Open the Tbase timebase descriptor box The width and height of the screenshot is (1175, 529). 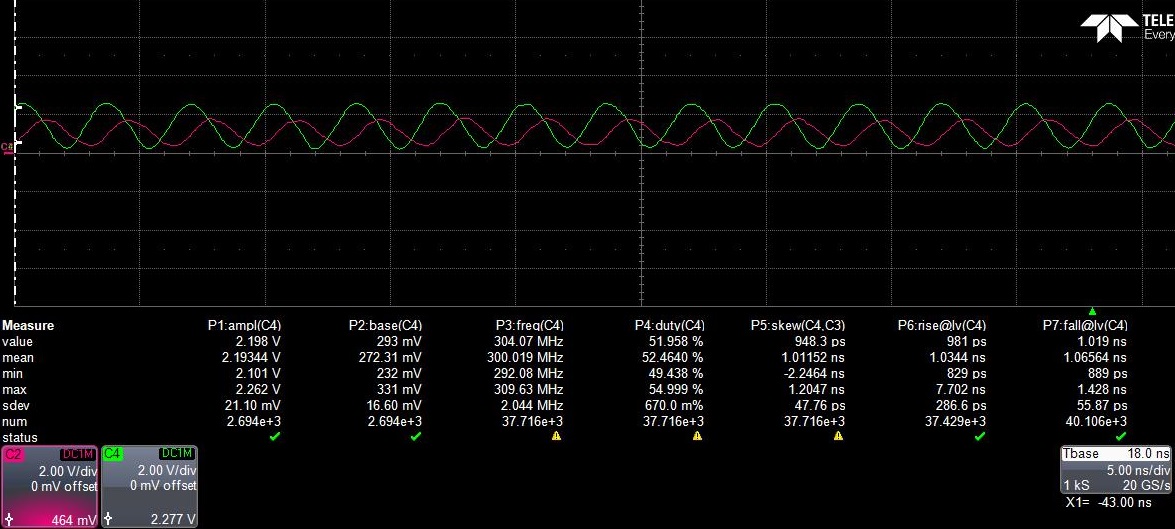pyautogui.click(x=1116, y=467)
